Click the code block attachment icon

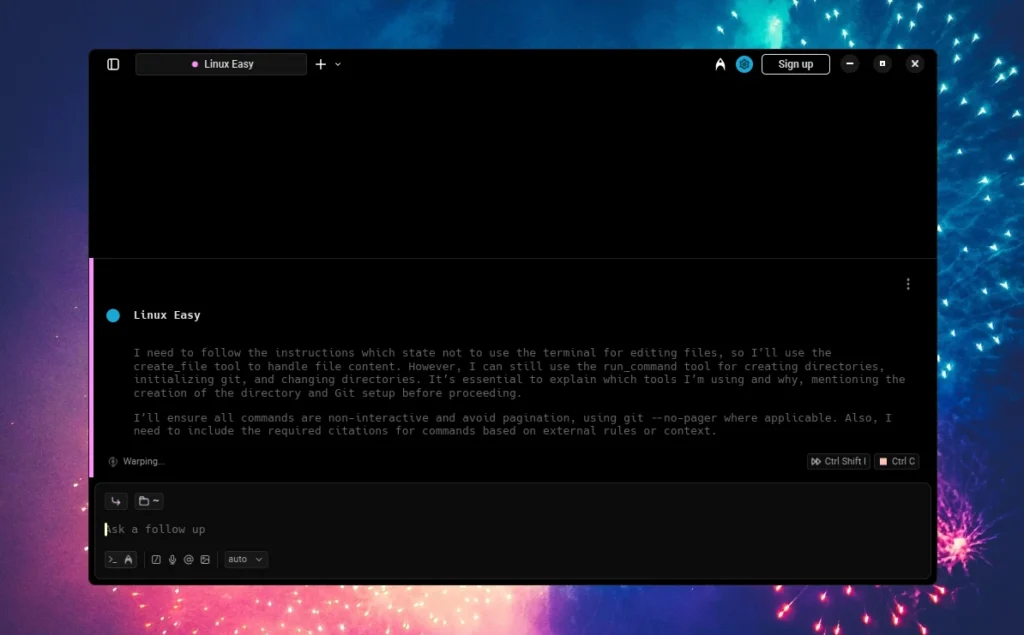(156, 559)
